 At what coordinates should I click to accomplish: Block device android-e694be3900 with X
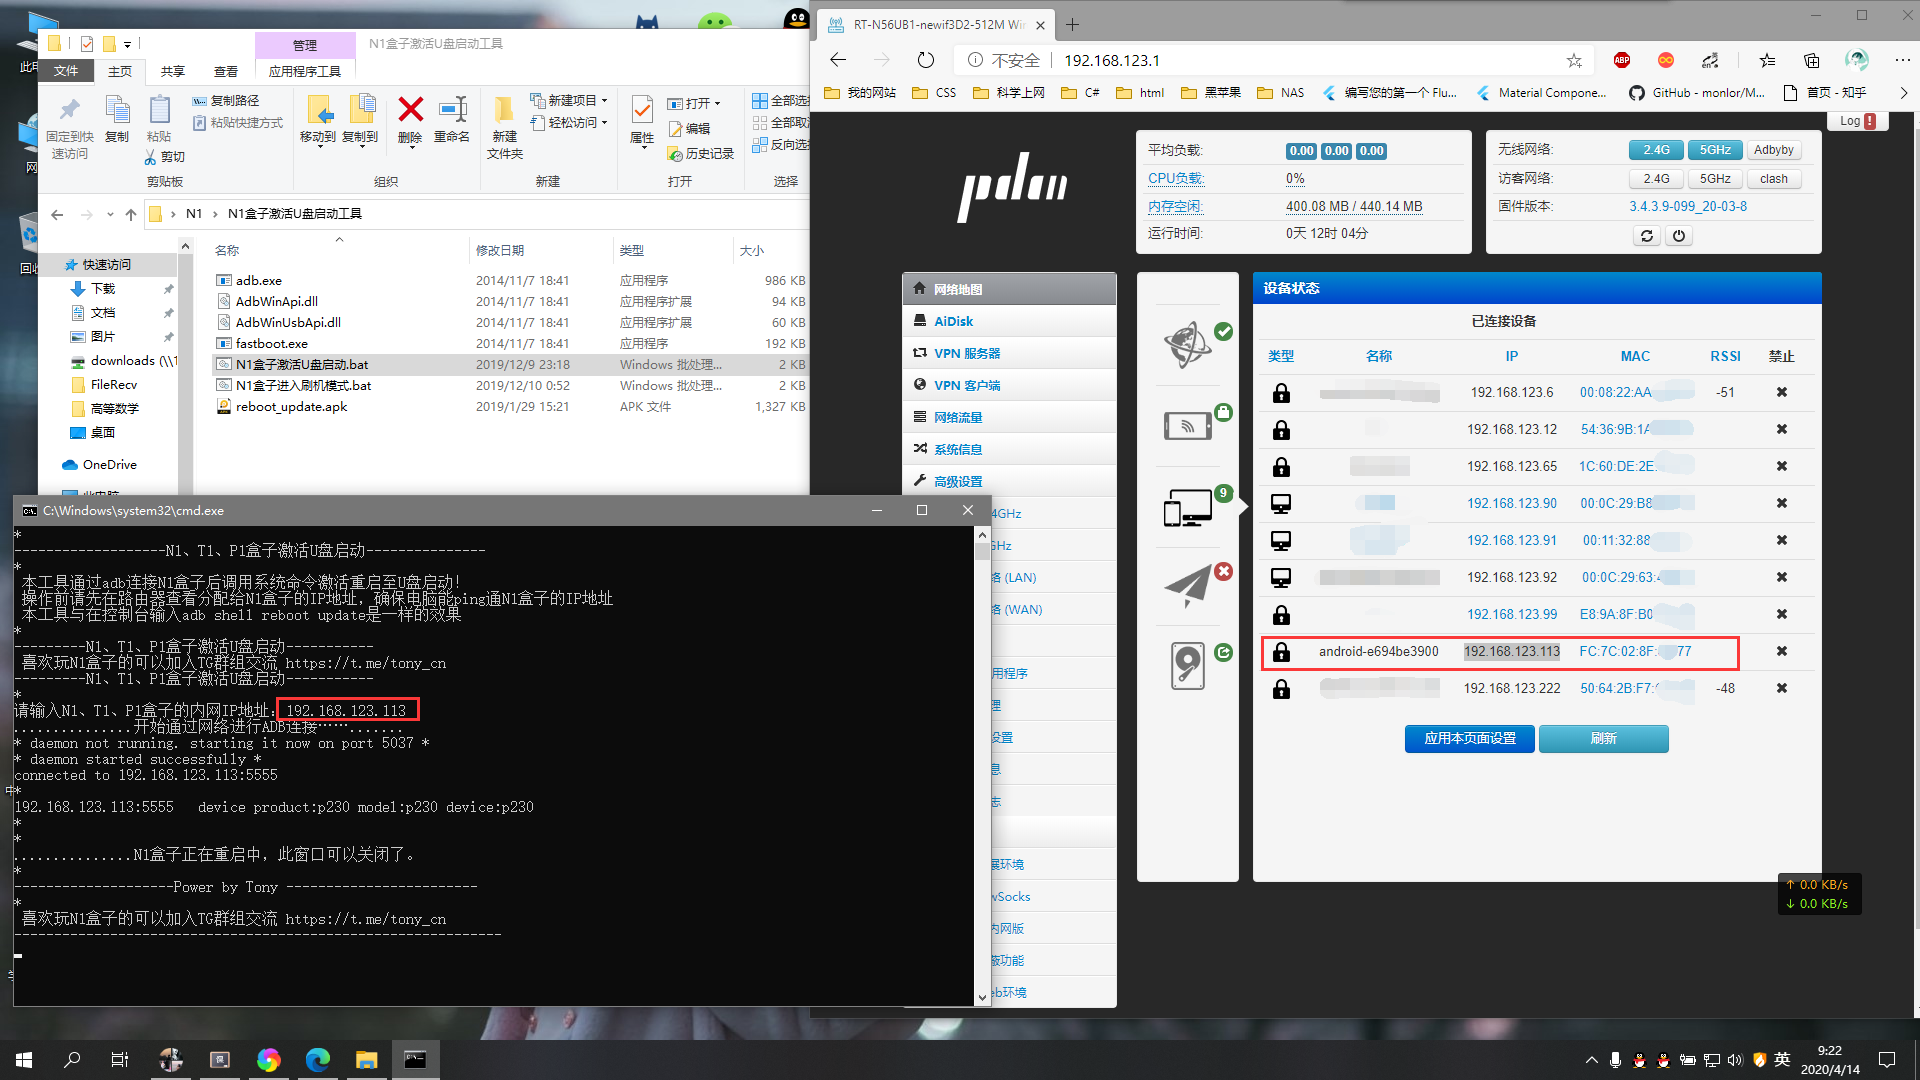tap(1781, 651)
